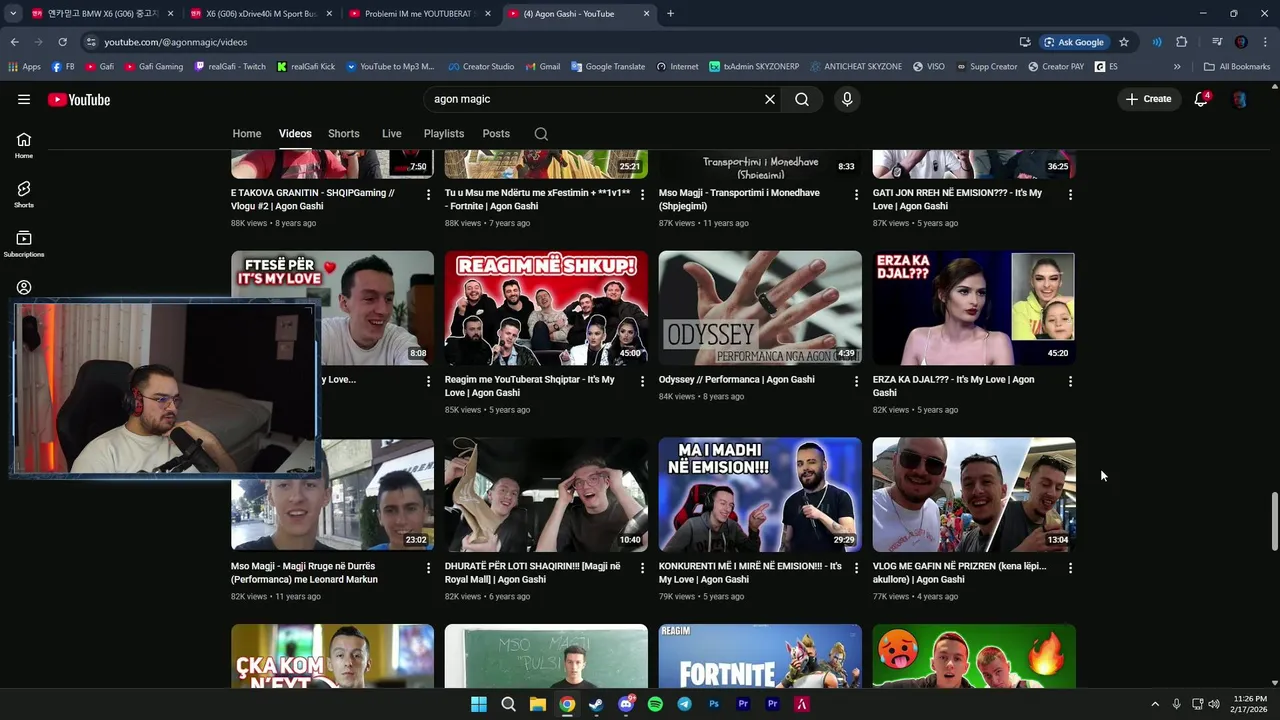Open Photoshop from the taskbar
The image size is (1280, 720).
coord(714,704)
